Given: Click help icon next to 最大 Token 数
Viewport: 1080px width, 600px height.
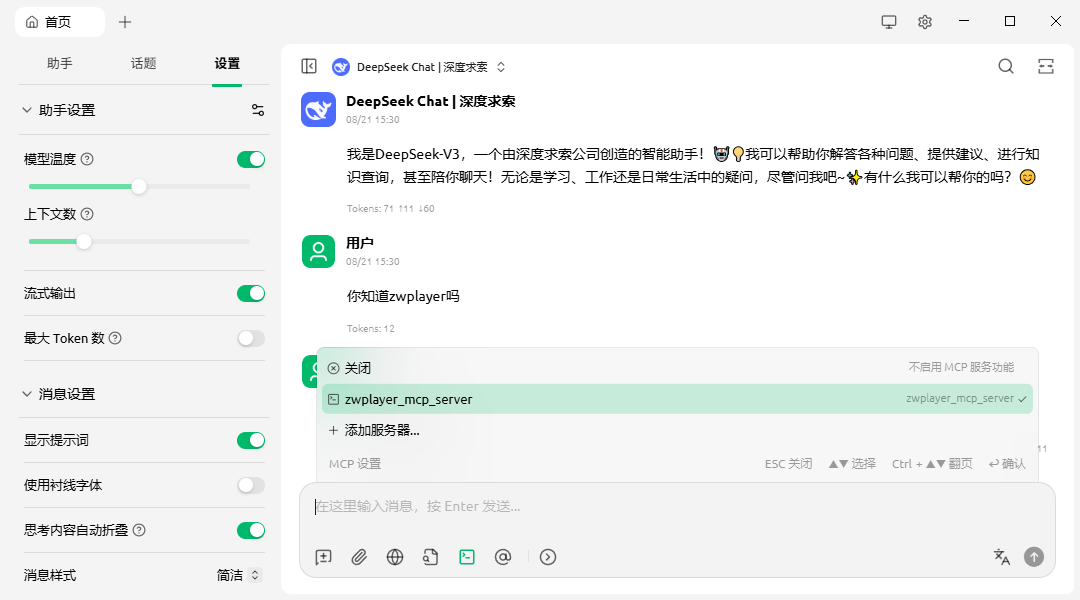Looking at the screenshot, I should pyautogui.click(x=115, y=338).
